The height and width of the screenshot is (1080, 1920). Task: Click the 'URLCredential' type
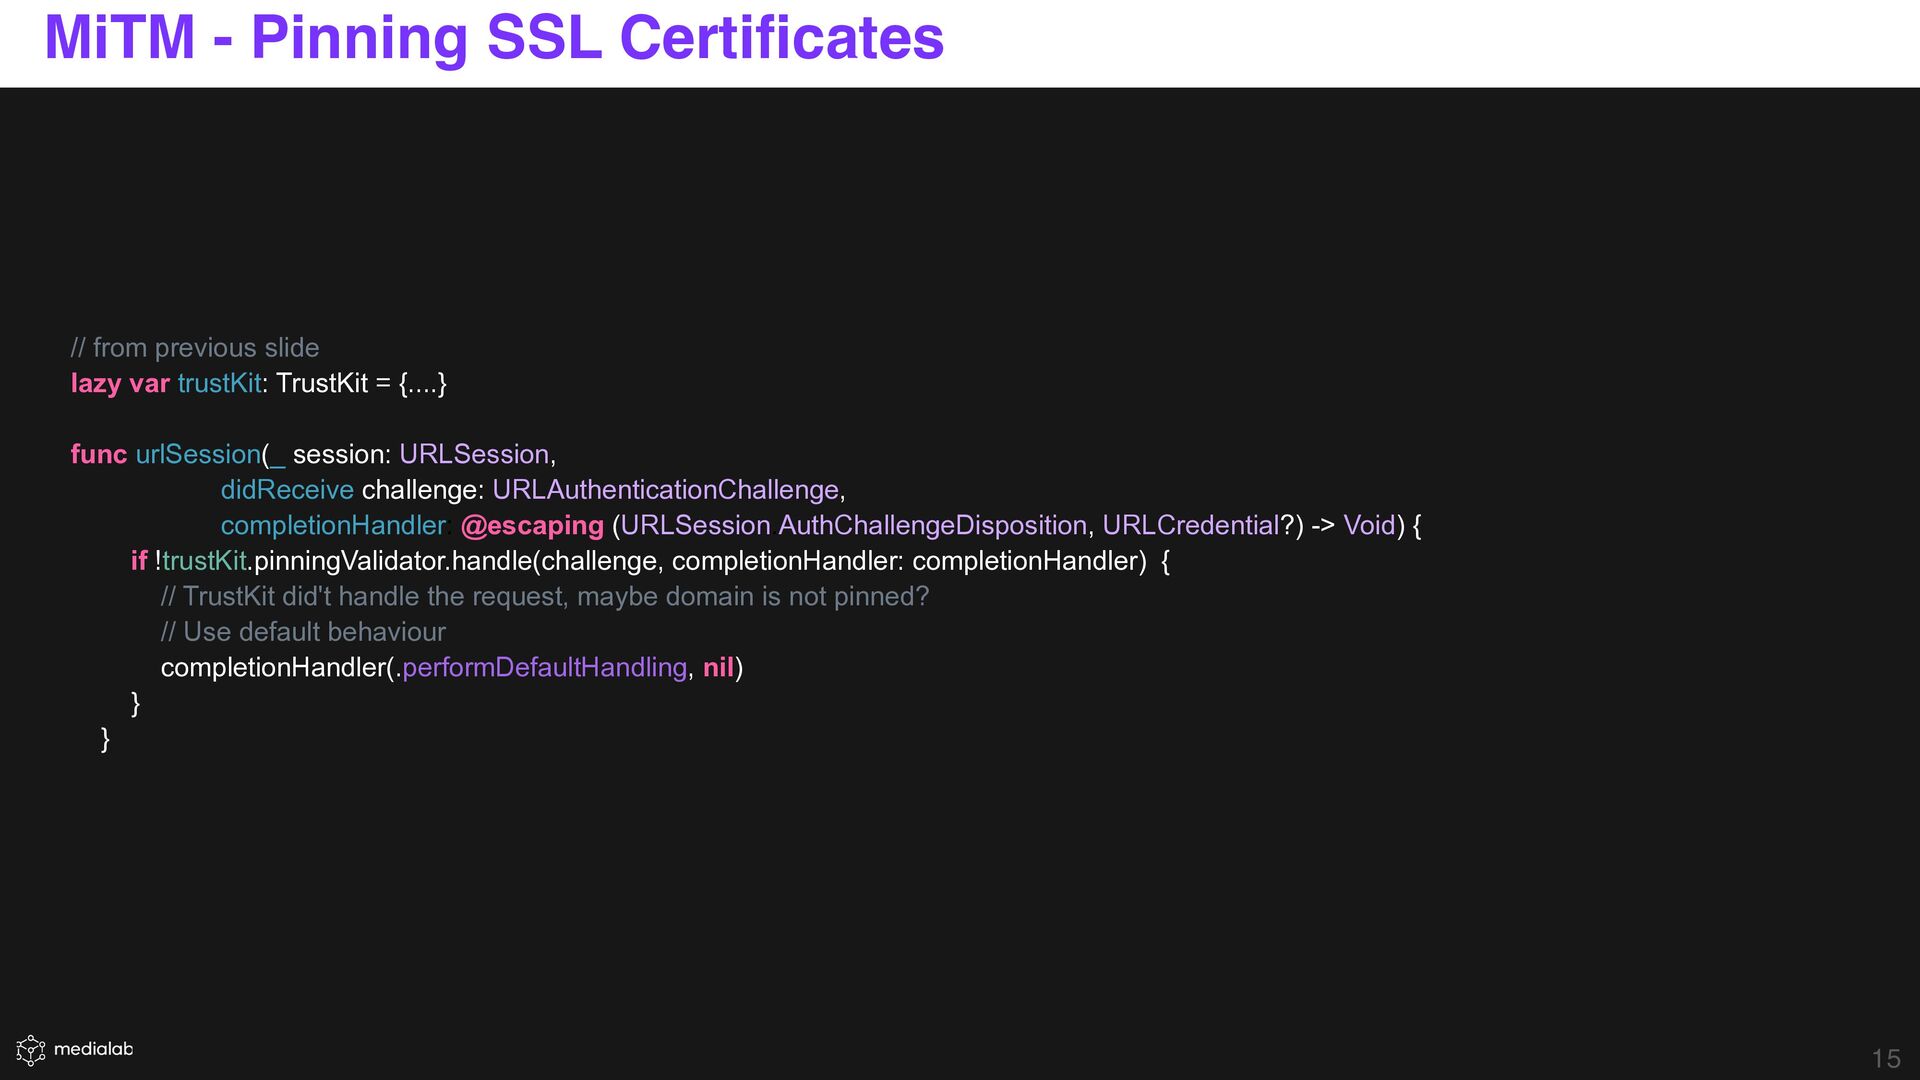pos(1190,526)
